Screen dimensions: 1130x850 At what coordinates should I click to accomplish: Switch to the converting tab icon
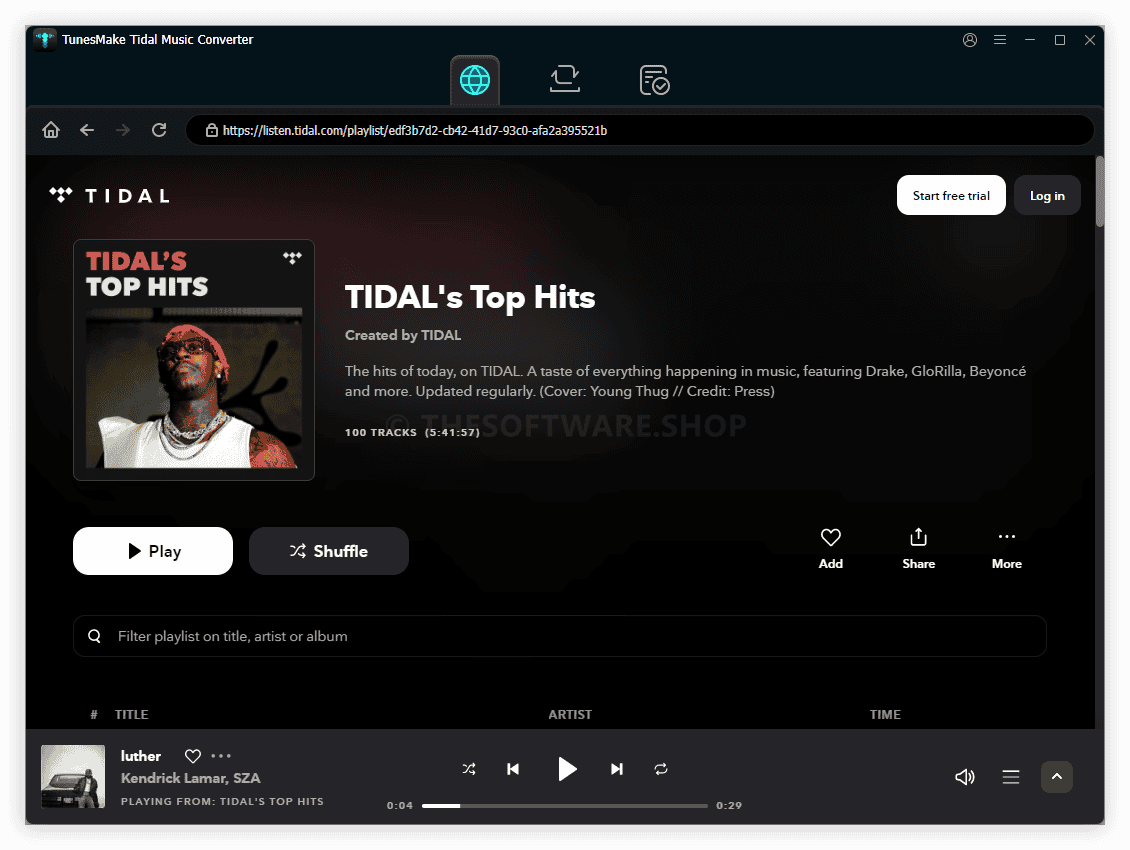565,79
